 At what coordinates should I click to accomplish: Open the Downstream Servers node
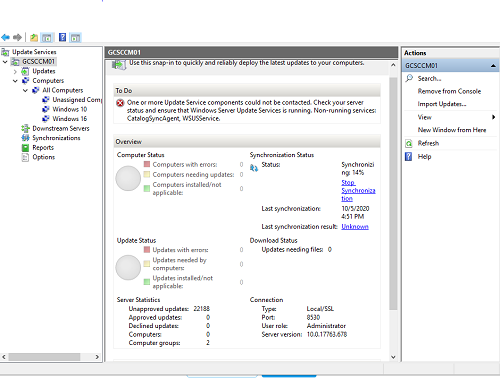click(61, 128)
